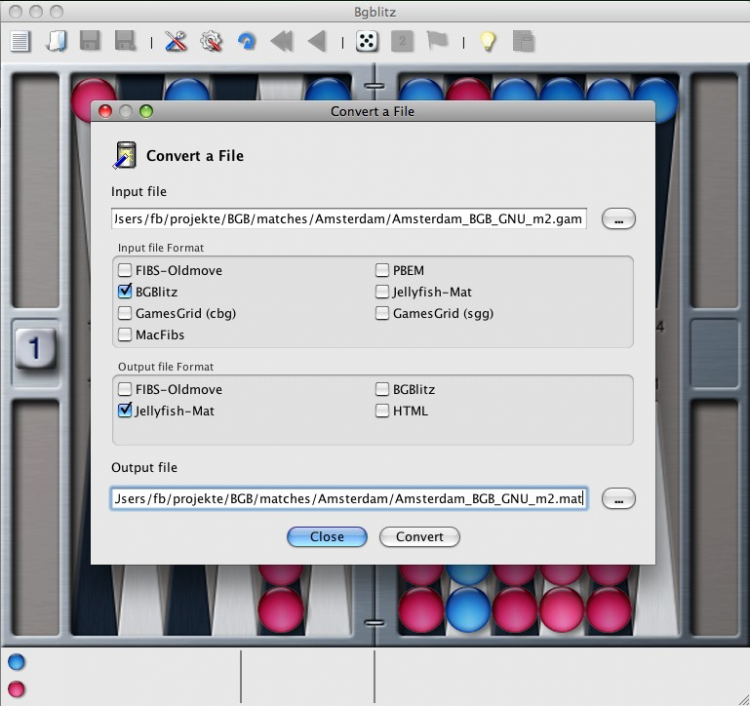750x706 pixels.
Task: Check the MacFibs input format
Action: coord(125,334)
